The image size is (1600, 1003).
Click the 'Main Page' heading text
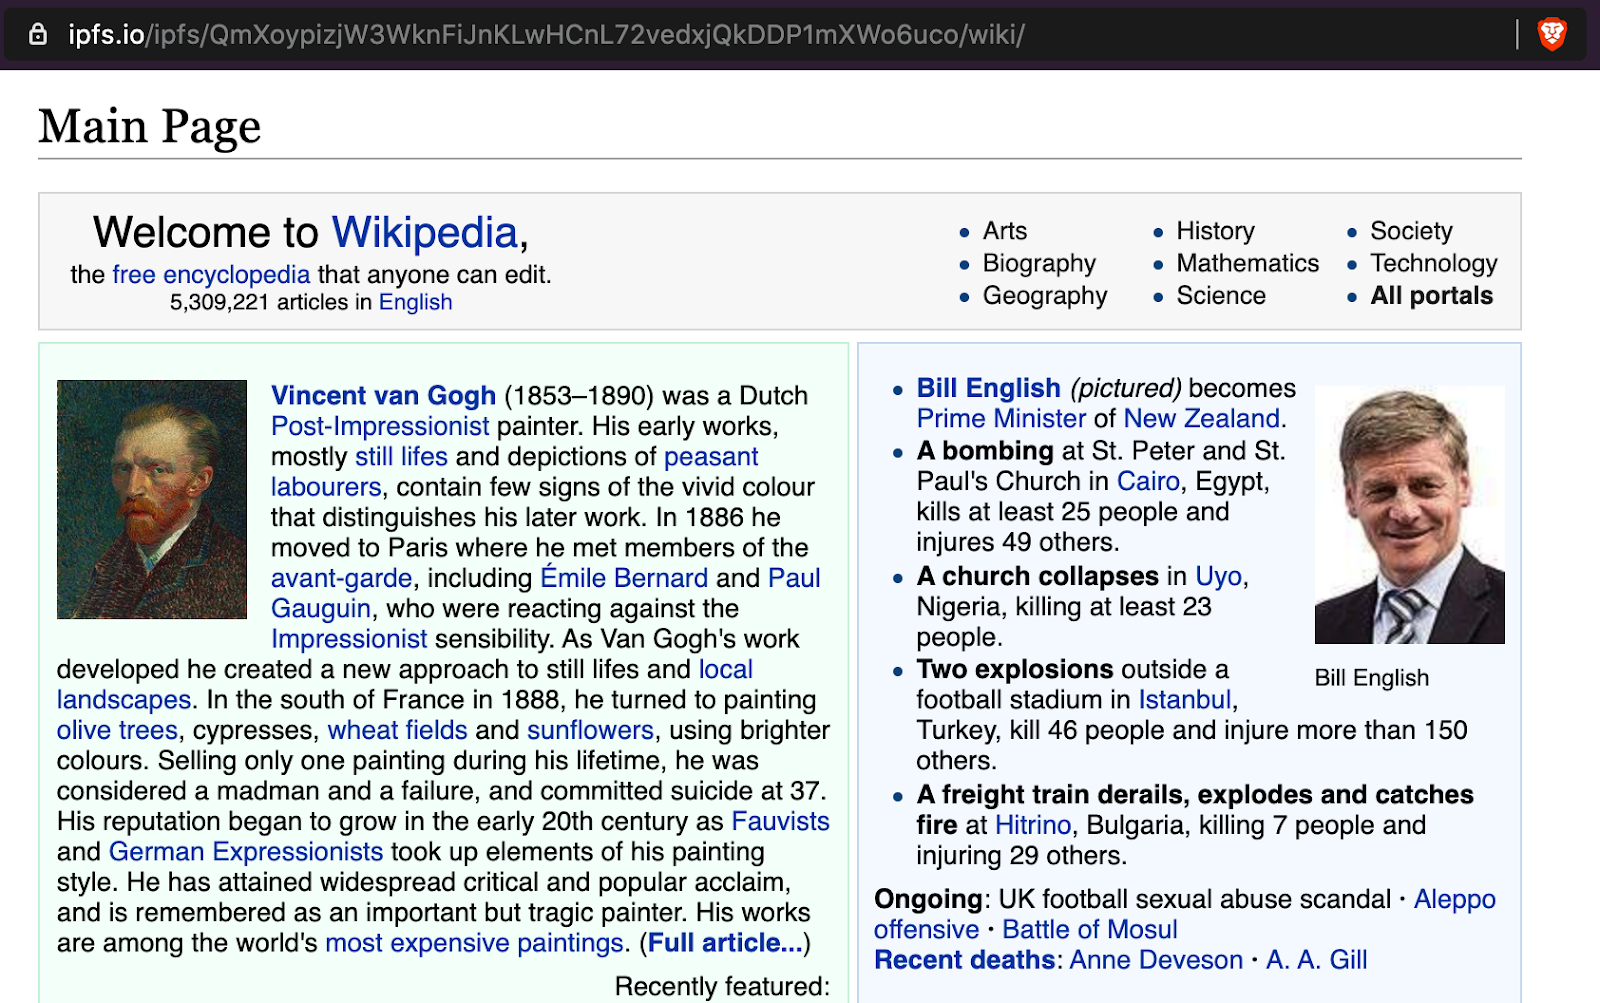150,127
